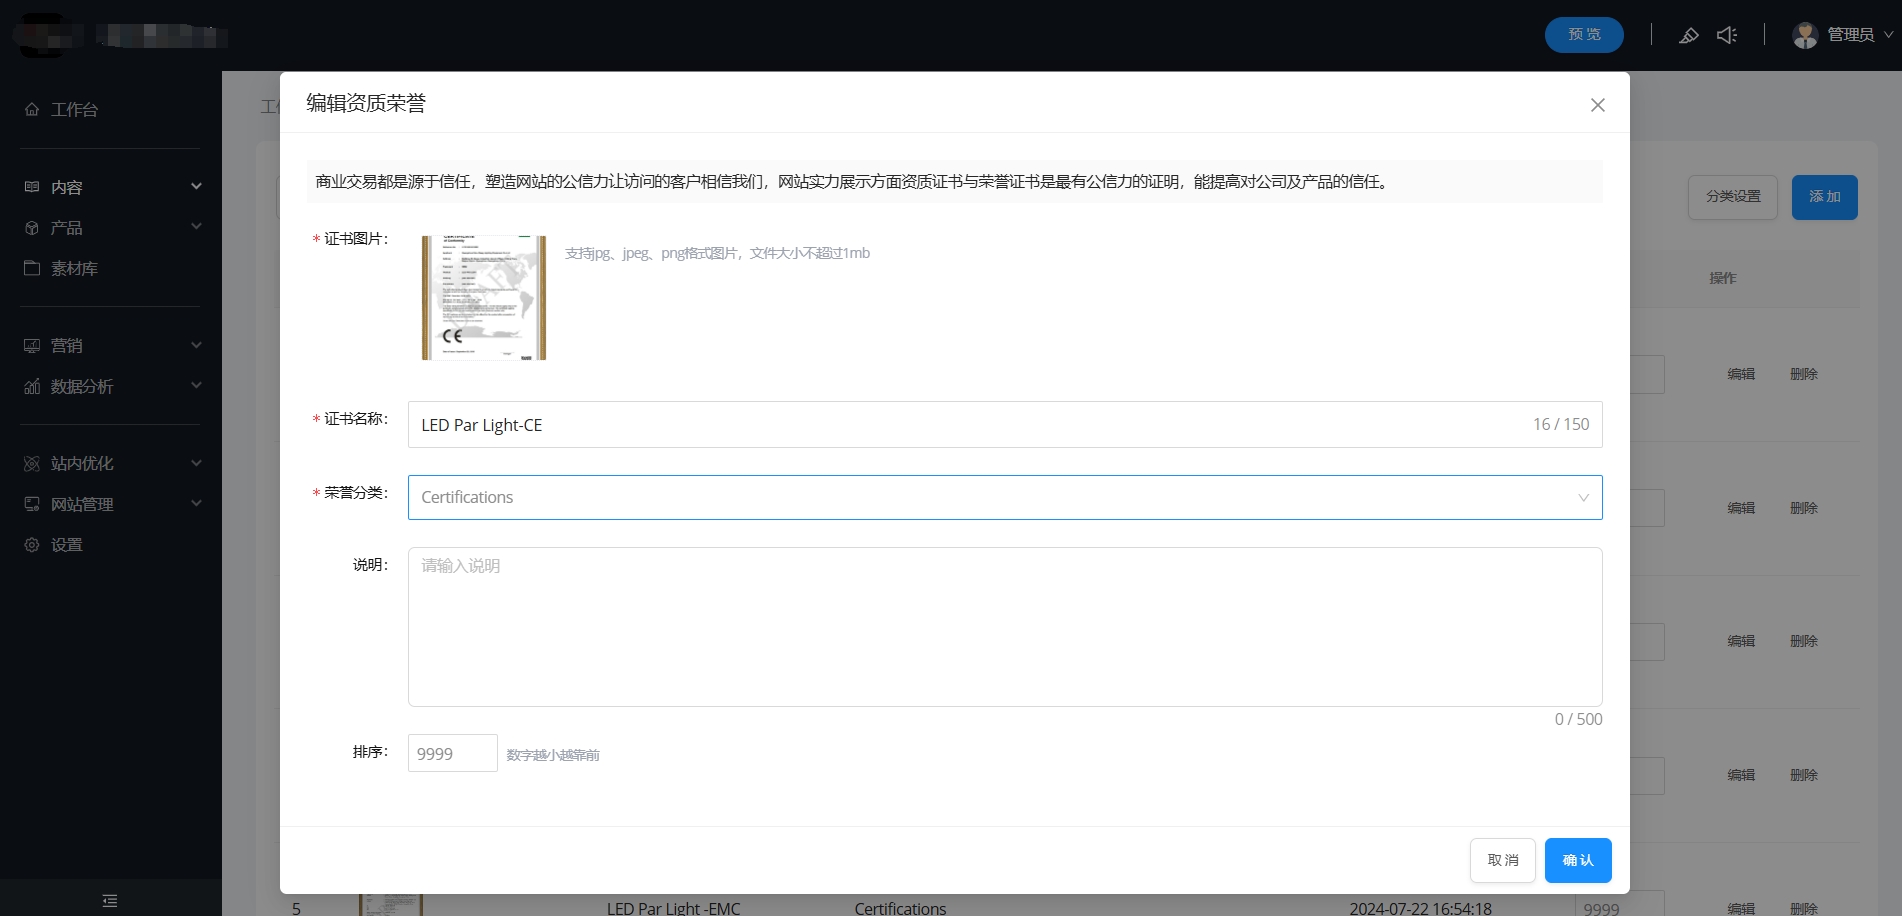Open 素材库 folder icon in sidebar

click(x=32, y=268)
